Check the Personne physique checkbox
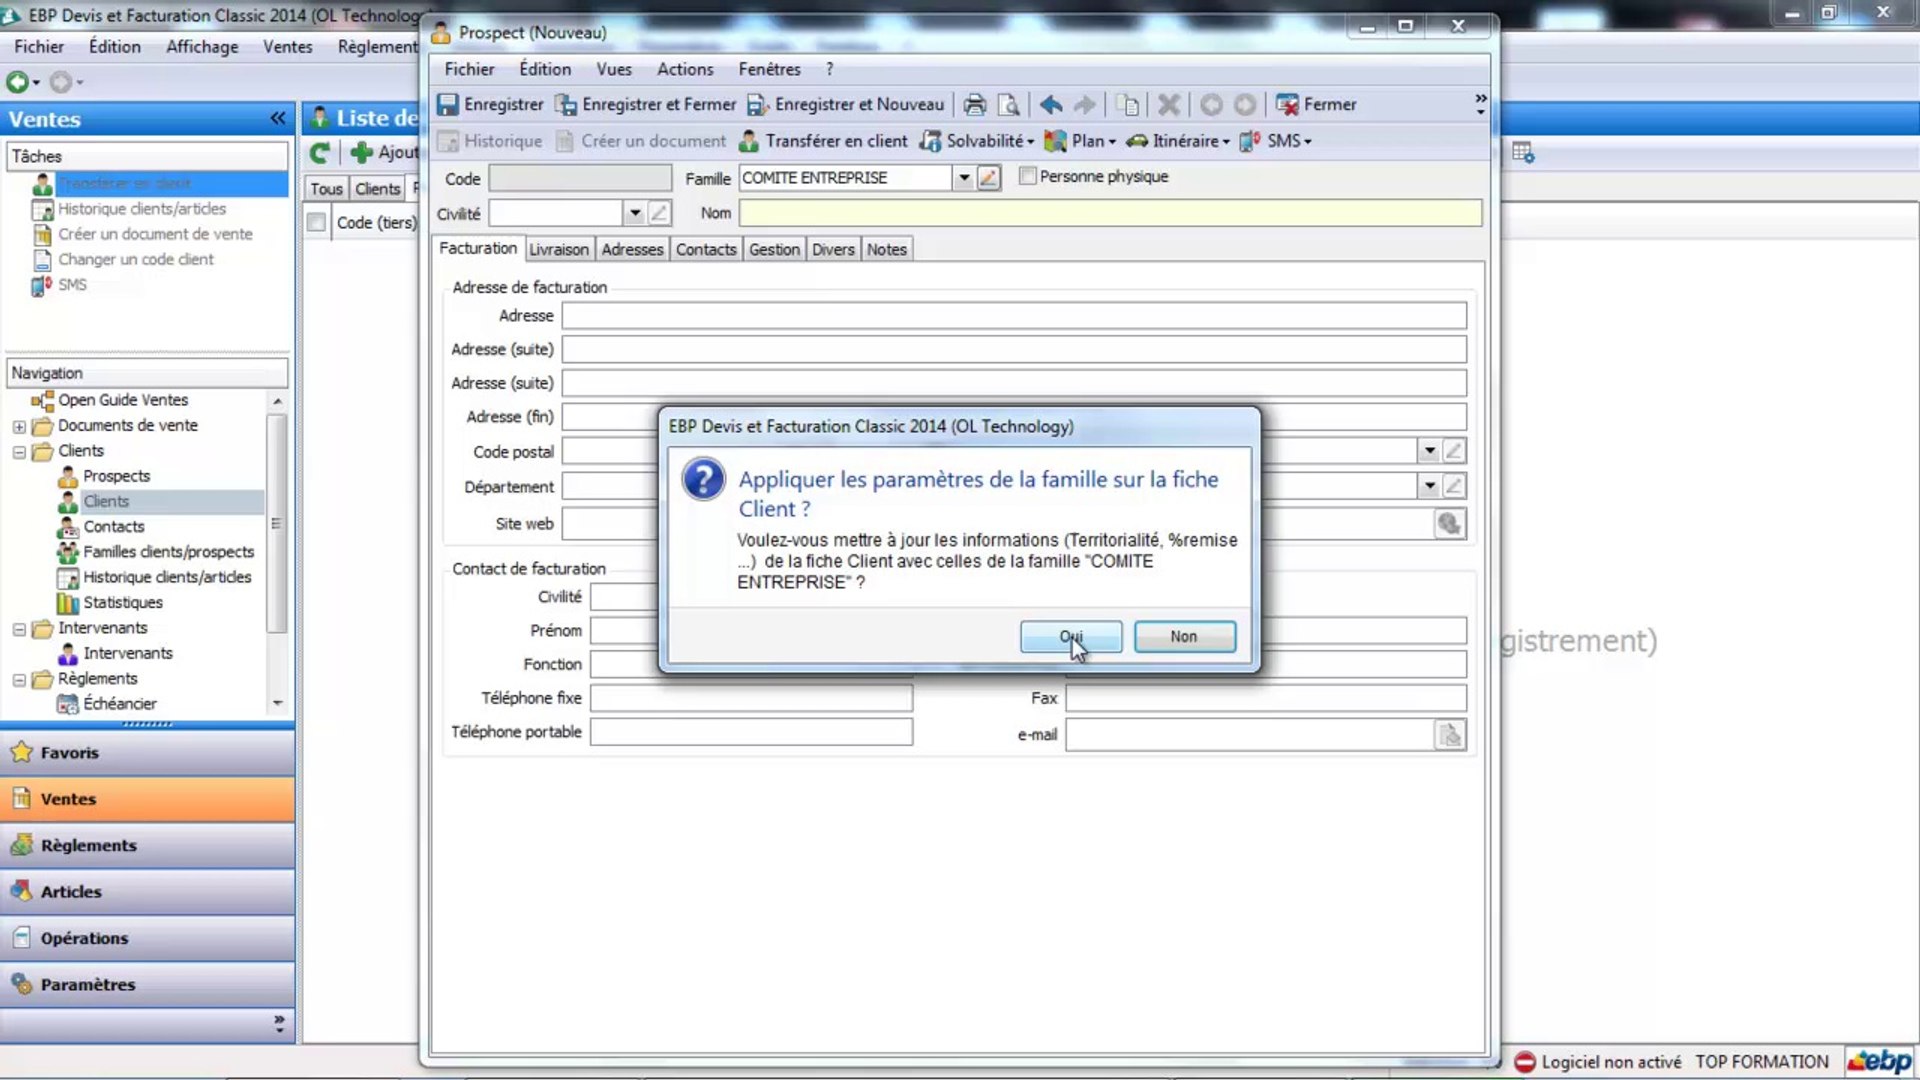The image size is (1920, 1080). 1027,176
